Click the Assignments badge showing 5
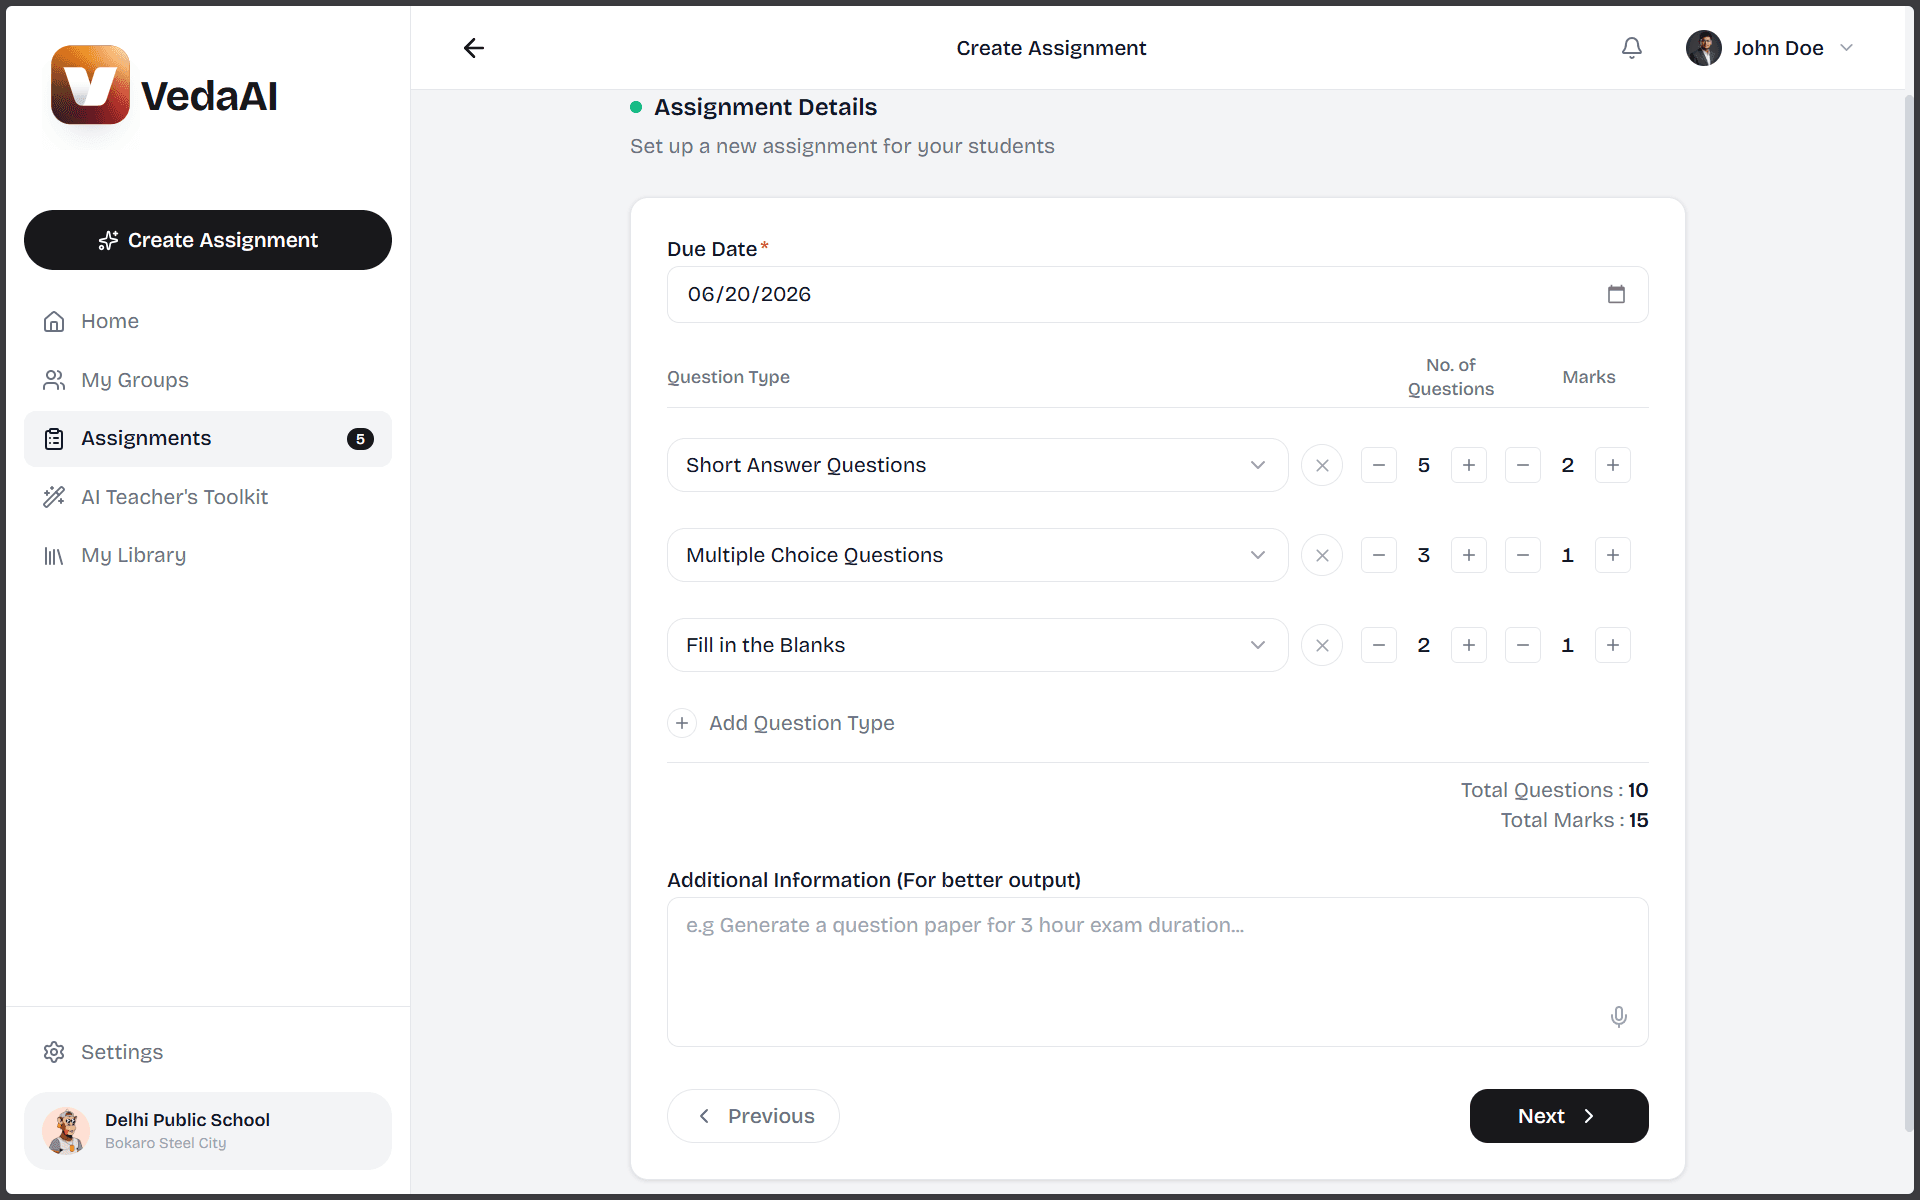1920x1200 pixels. (x=360, y=439)
